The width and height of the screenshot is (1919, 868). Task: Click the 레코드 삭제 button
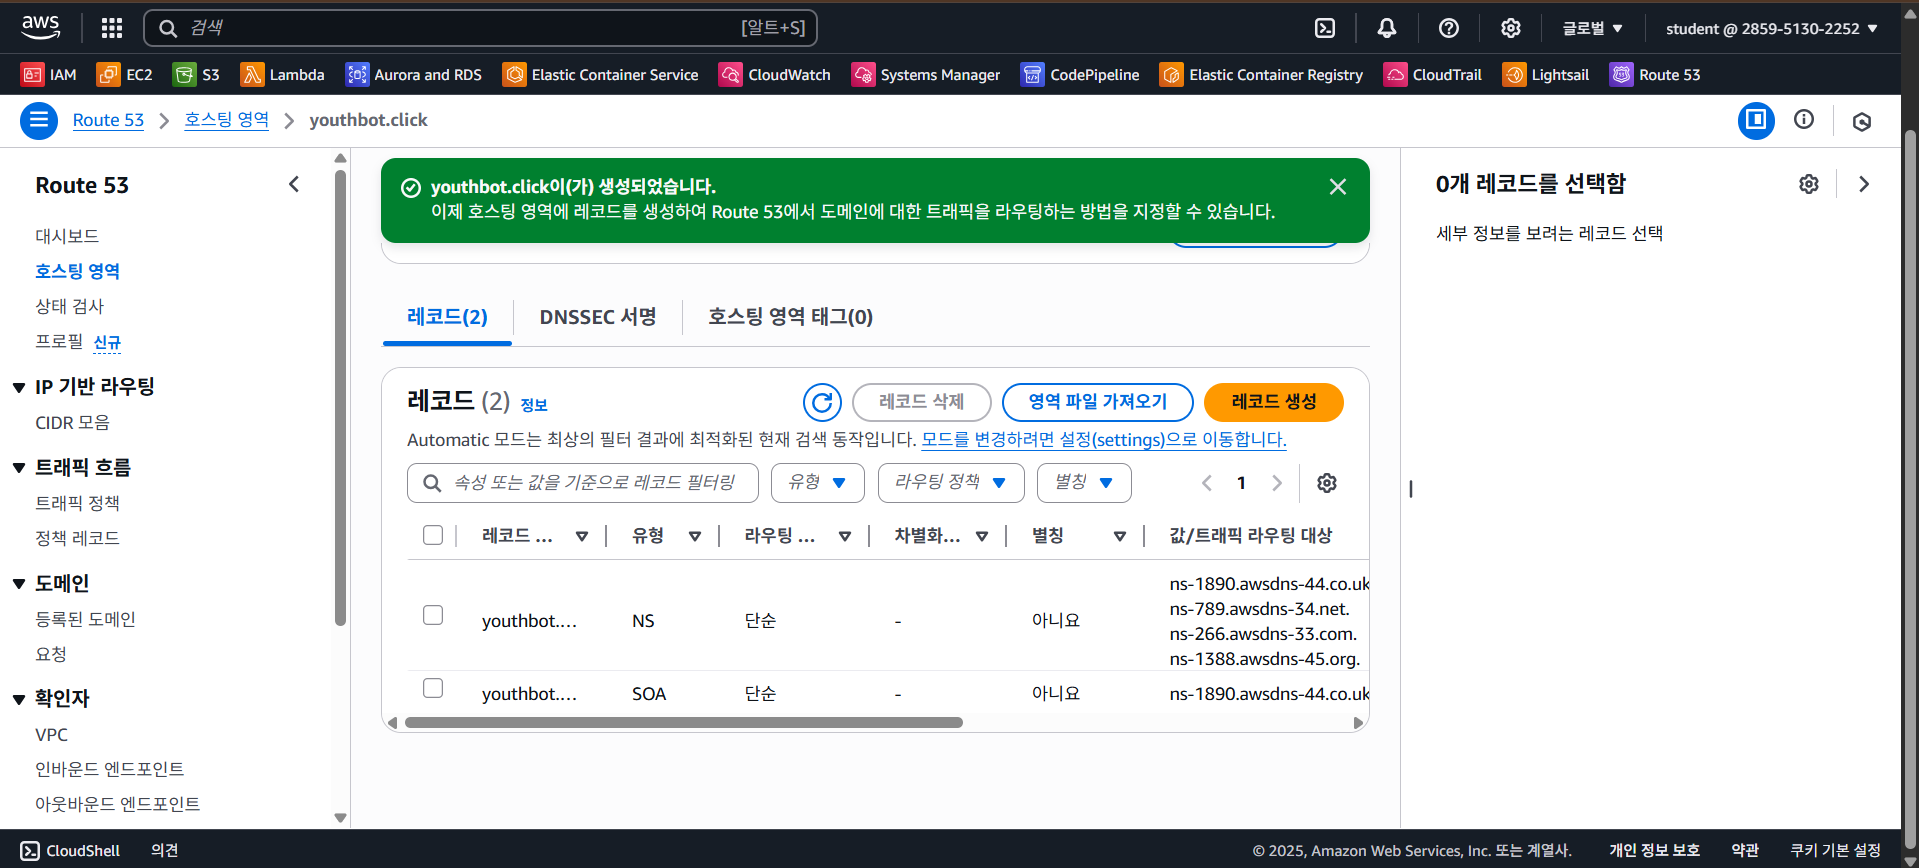click(922, 402)
